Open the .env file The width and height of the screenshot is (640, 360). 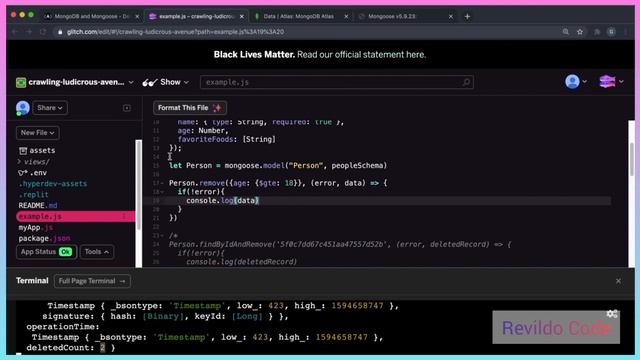point(33,173)
